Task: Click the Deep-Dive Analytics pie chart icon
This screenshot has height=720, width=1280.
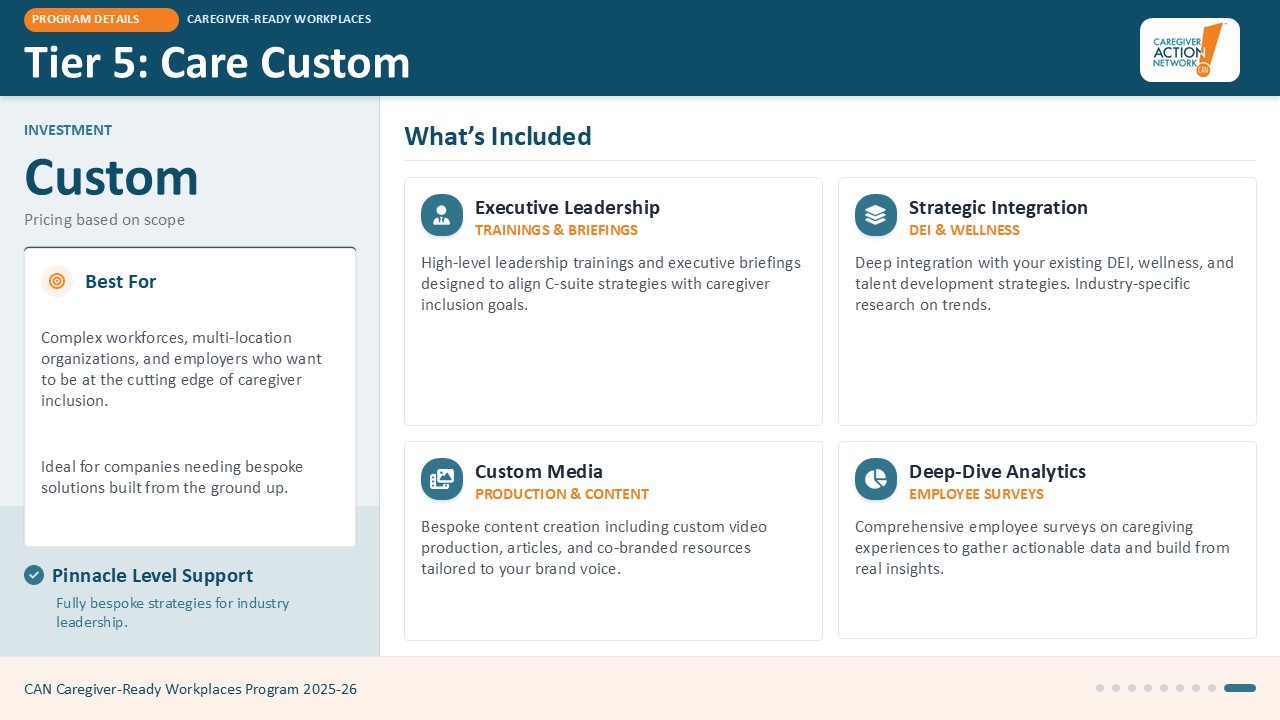Action: (x=876, y=479)
